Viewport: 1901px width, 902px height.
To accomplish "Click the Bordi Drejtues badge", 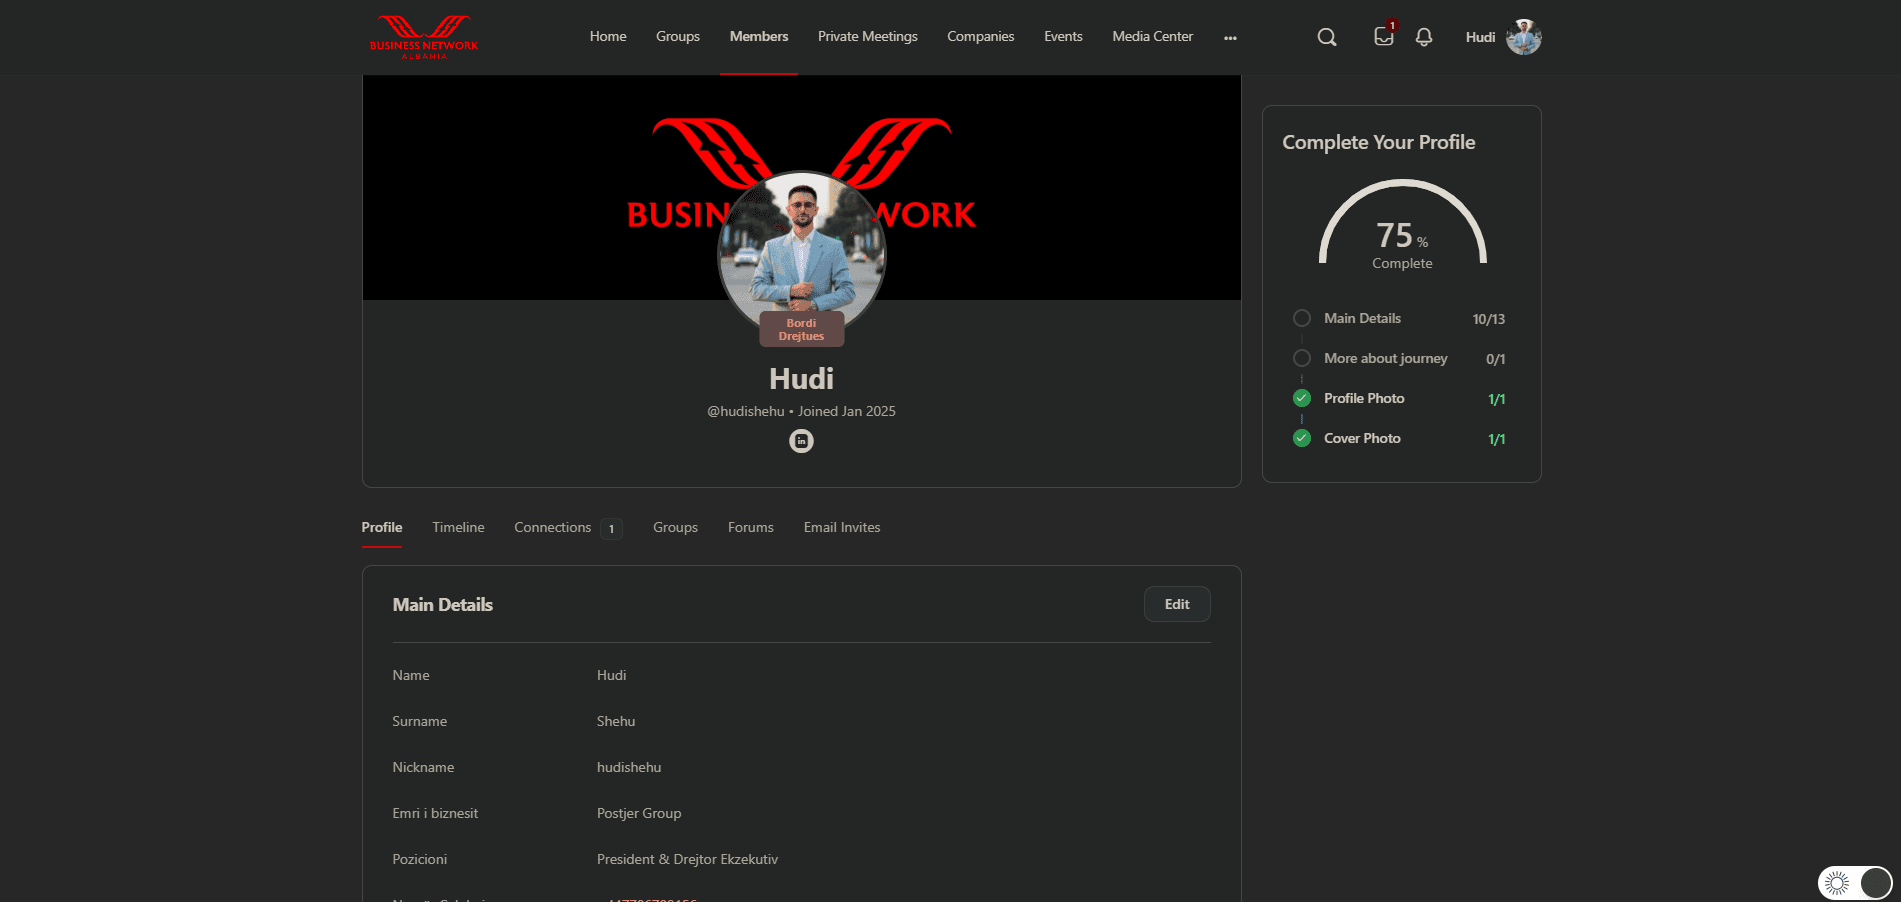I will point(801,329).
